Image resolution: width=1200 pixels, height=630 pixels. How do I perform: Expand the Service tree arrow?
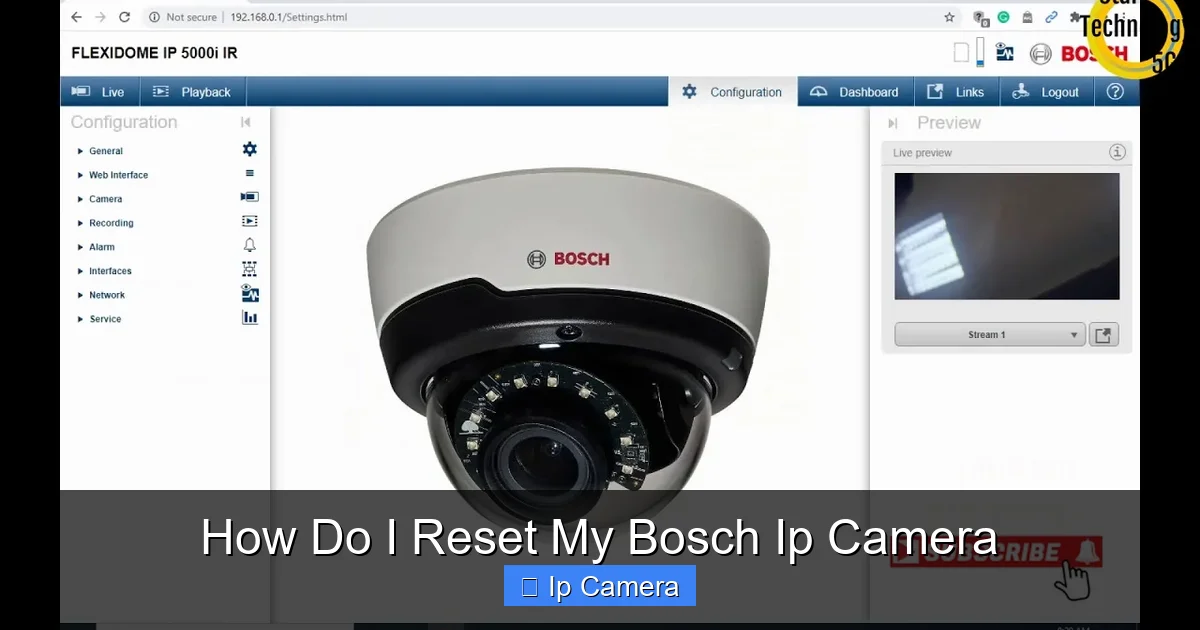click(81, 319)
